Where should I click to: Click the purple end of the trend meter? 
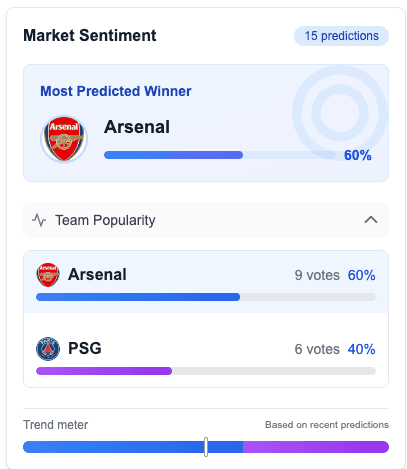[316, 447]
